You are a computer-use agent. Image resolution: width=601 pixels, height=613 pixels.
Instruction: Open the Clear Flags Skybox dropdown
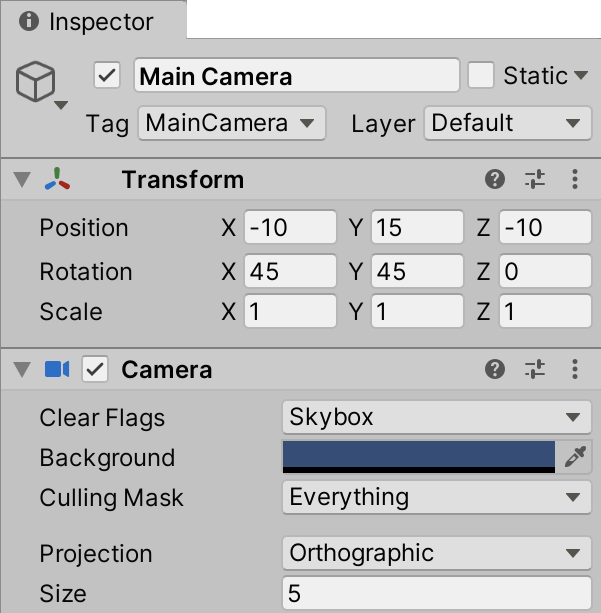point(435,418)
